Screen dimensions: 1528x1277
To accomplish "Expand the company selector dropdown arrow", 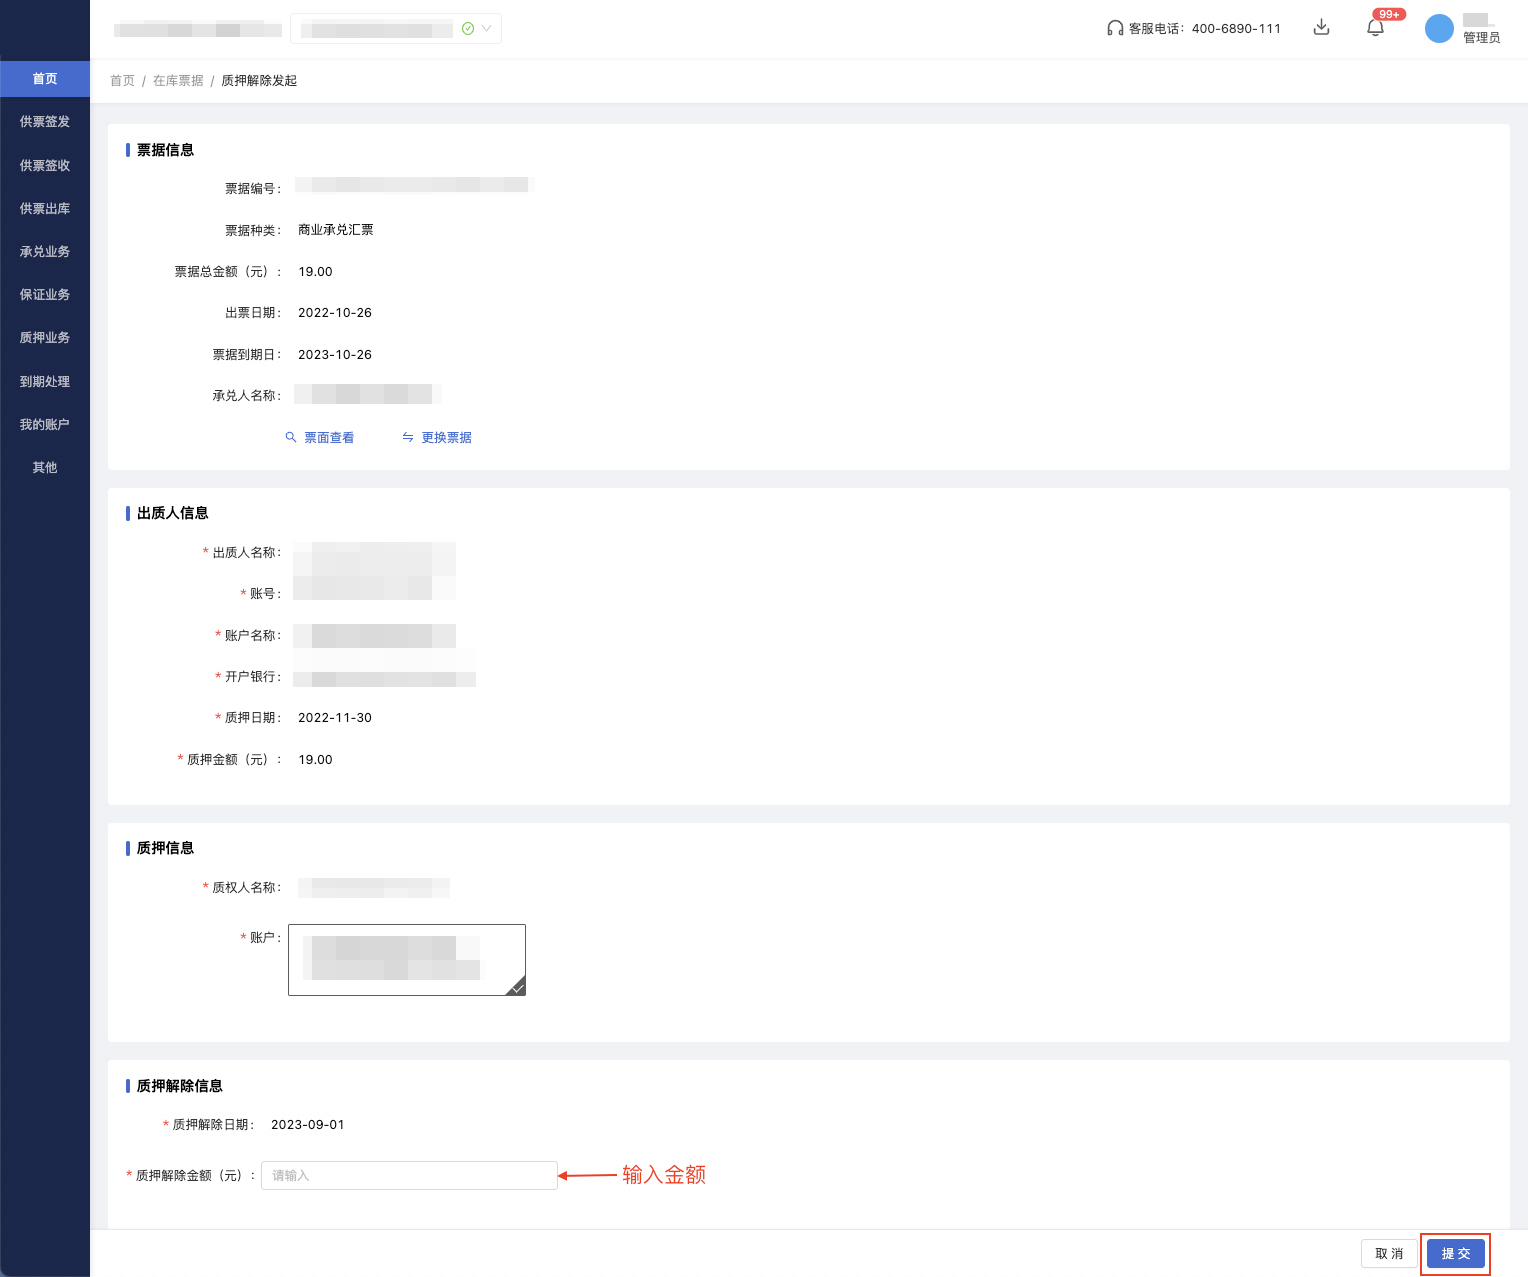I will click(x=487, y=29).
